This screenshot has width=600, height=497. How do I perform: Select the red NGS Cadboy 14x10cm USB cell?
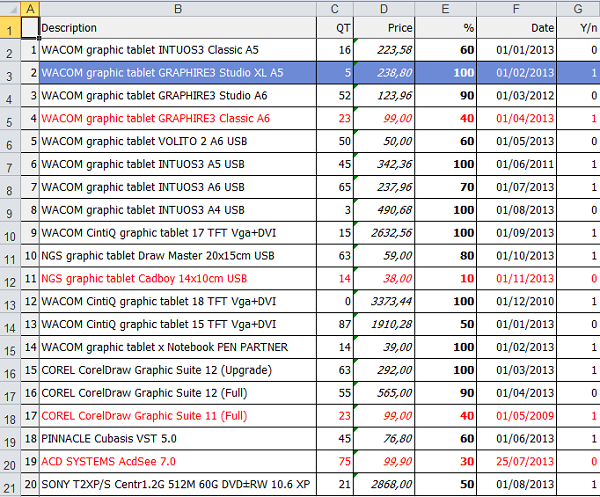click(x=177, y=278)
